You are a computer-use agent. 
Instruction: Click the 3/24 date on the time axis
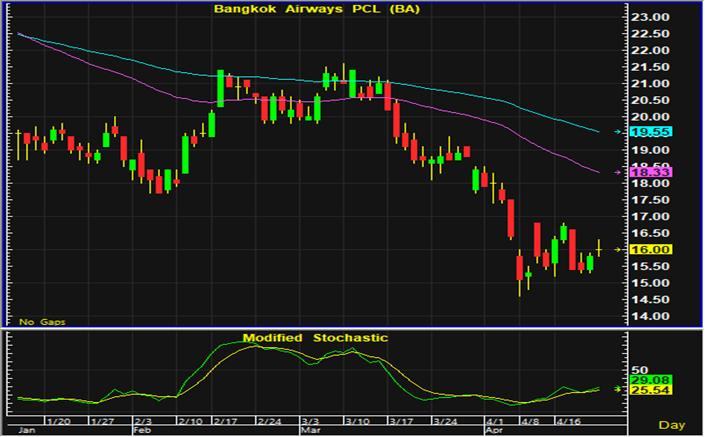point(445,421)
